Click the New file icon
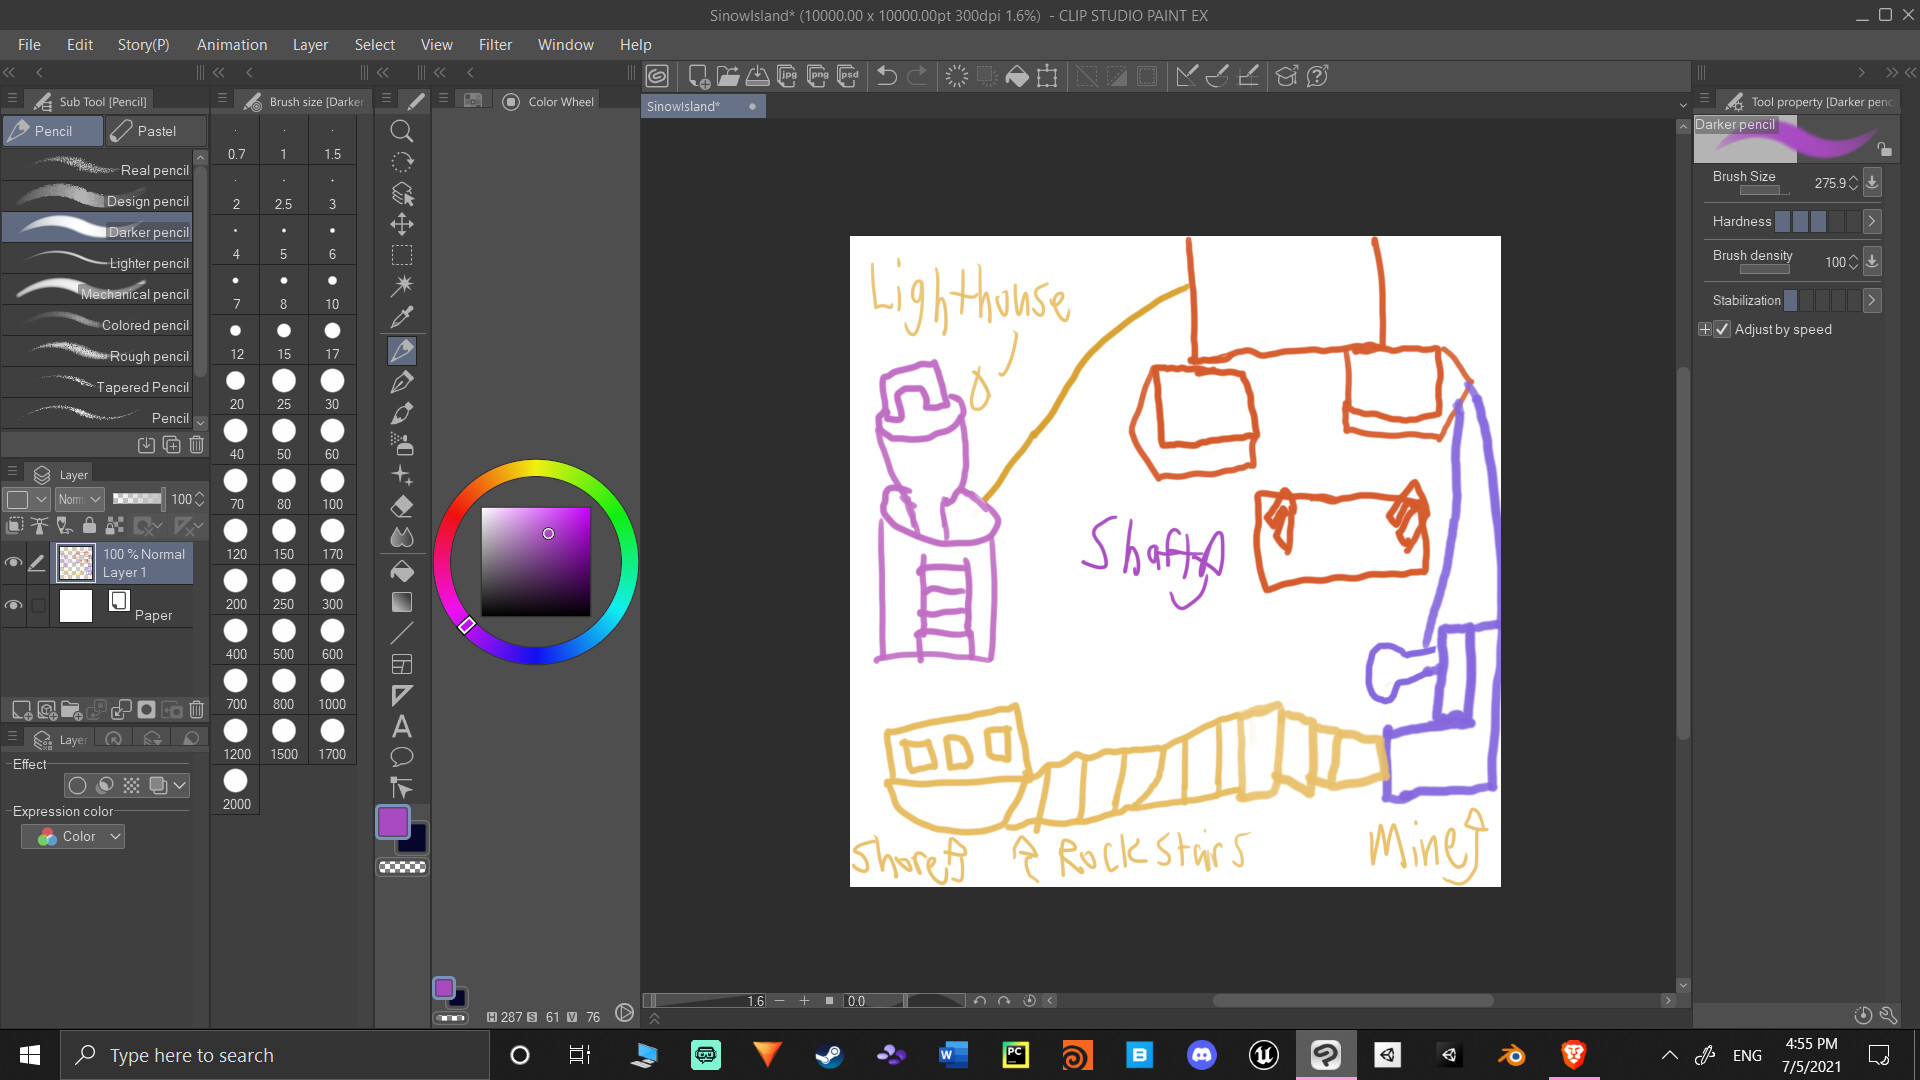1920x1080 pixels. tap(699, 76)
